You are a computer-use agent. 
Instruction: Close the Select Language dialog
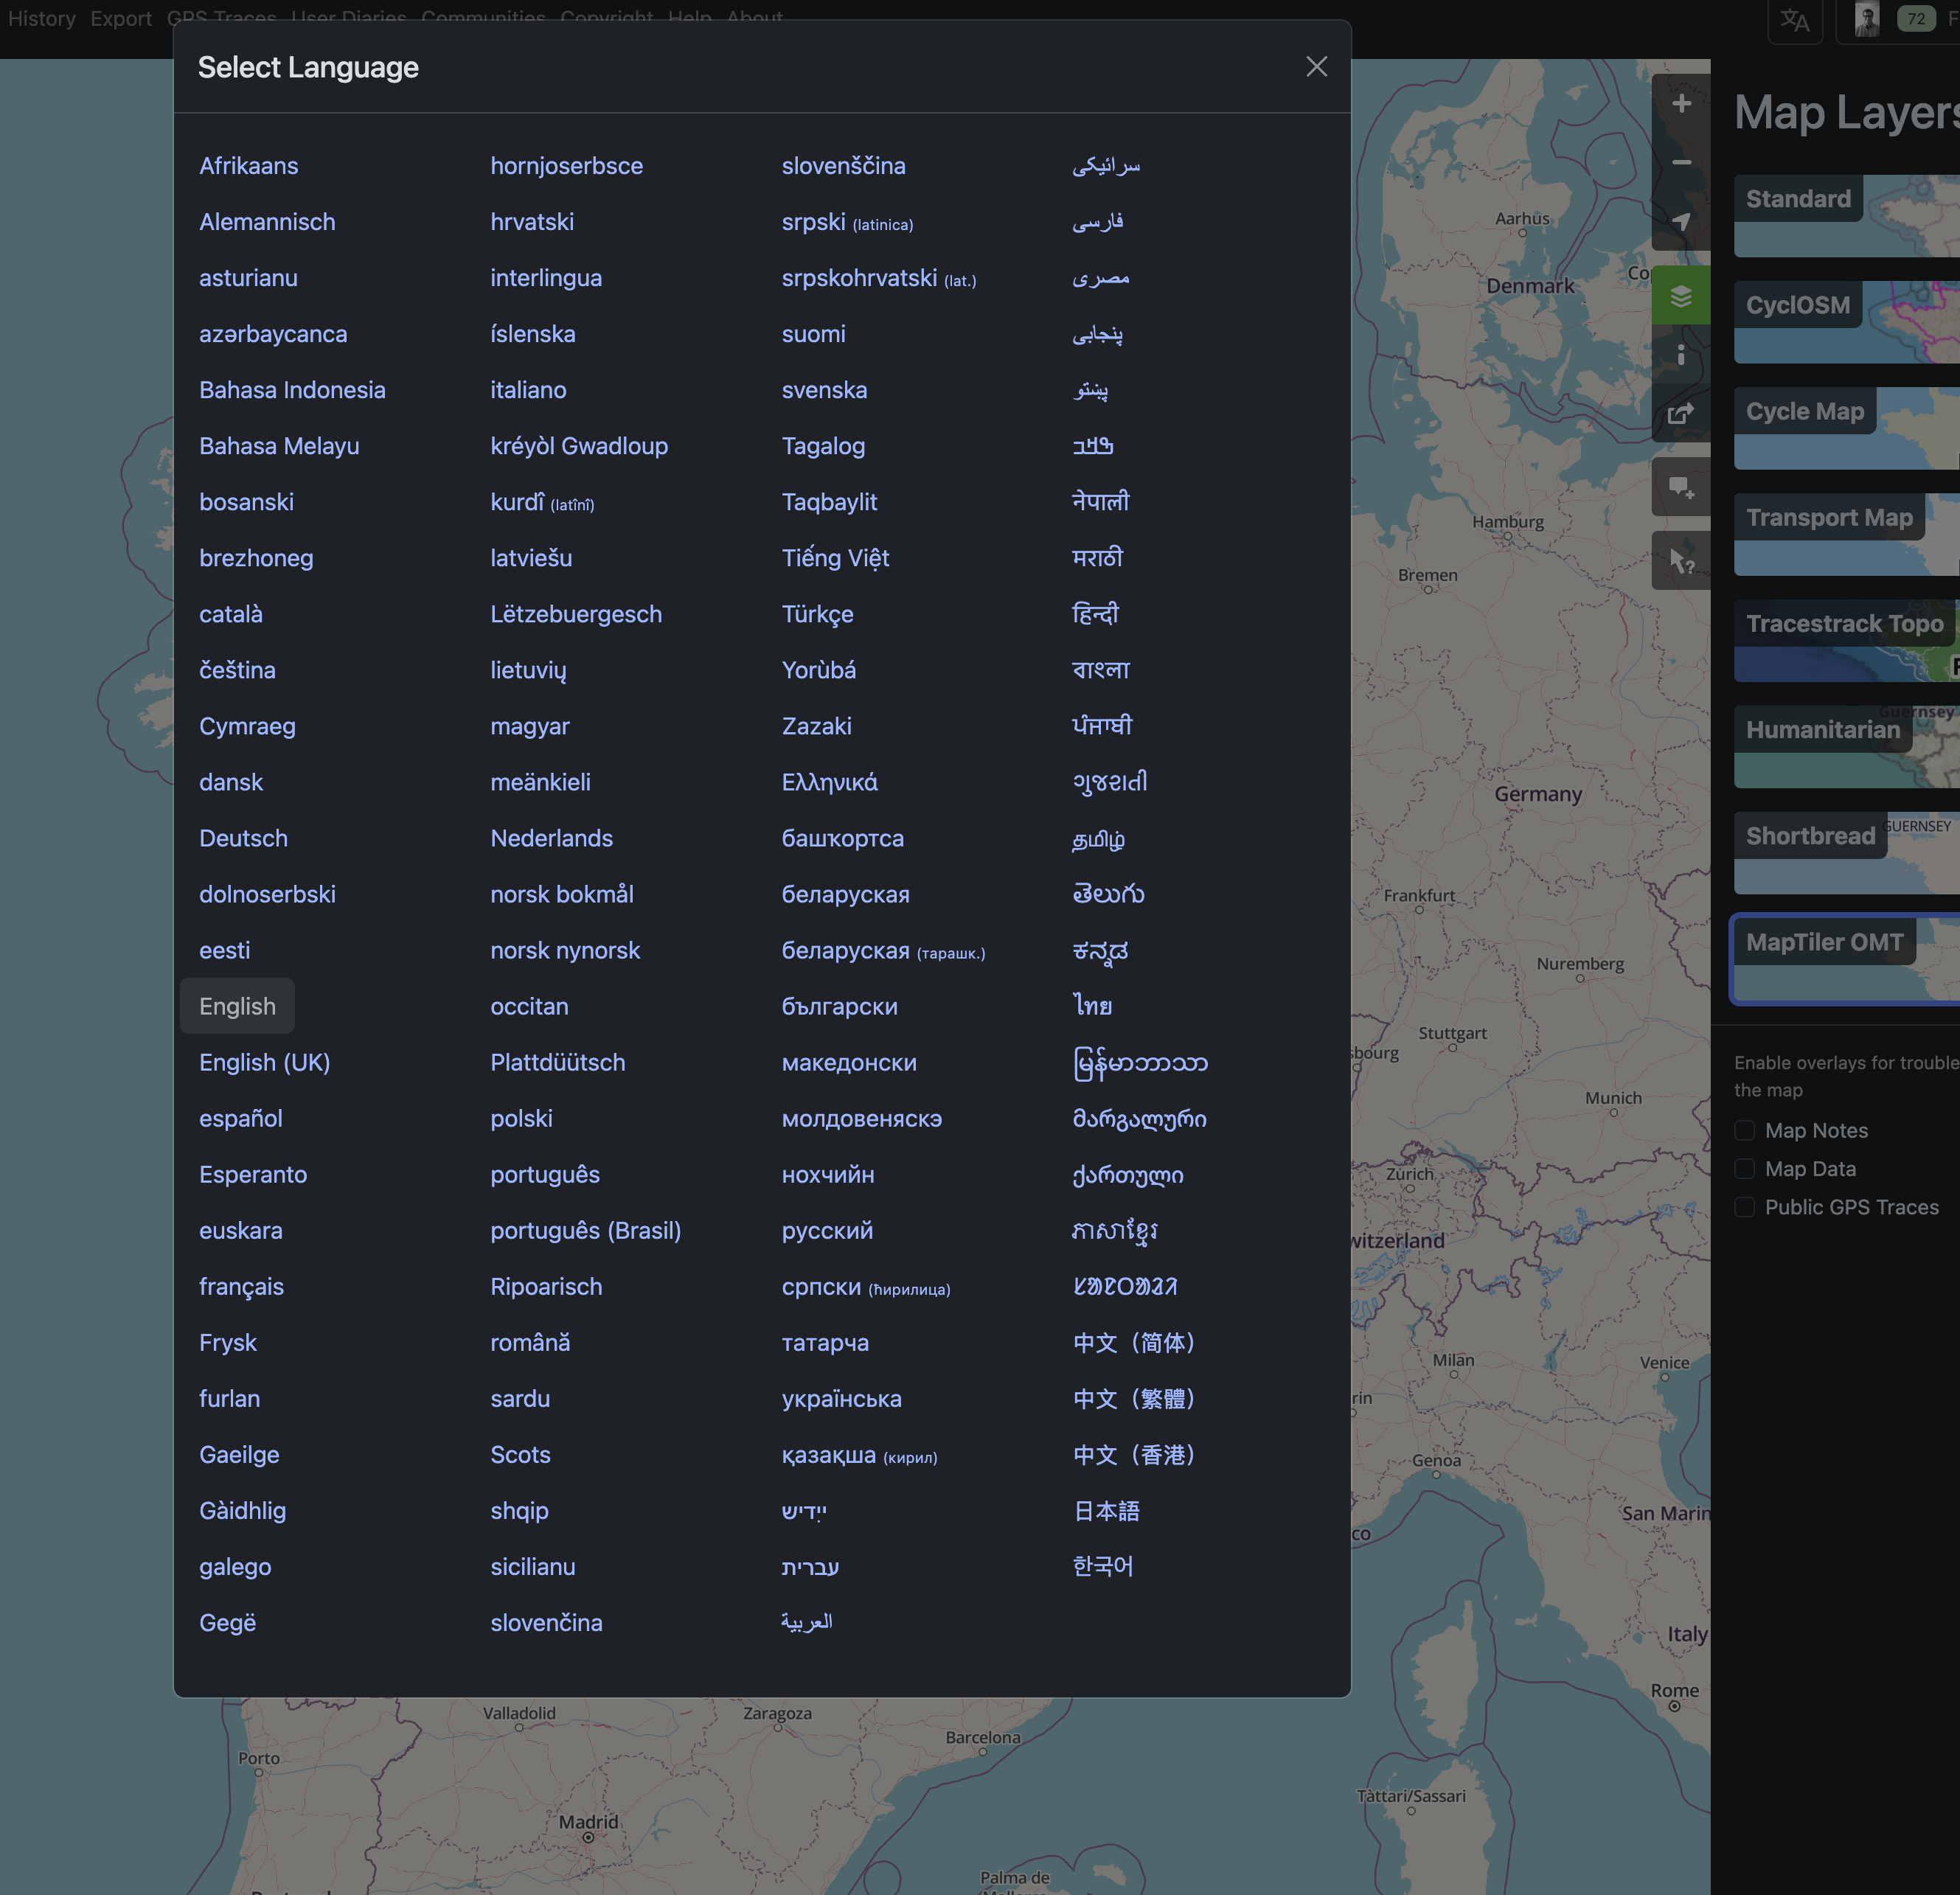coord(1316,67)
